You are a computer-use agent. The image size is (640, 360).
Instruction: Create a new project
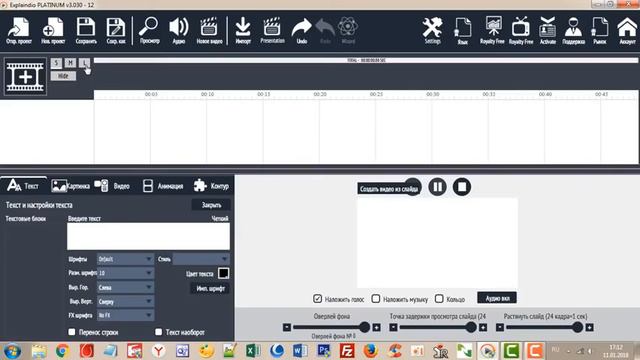(x=53, y=30)
